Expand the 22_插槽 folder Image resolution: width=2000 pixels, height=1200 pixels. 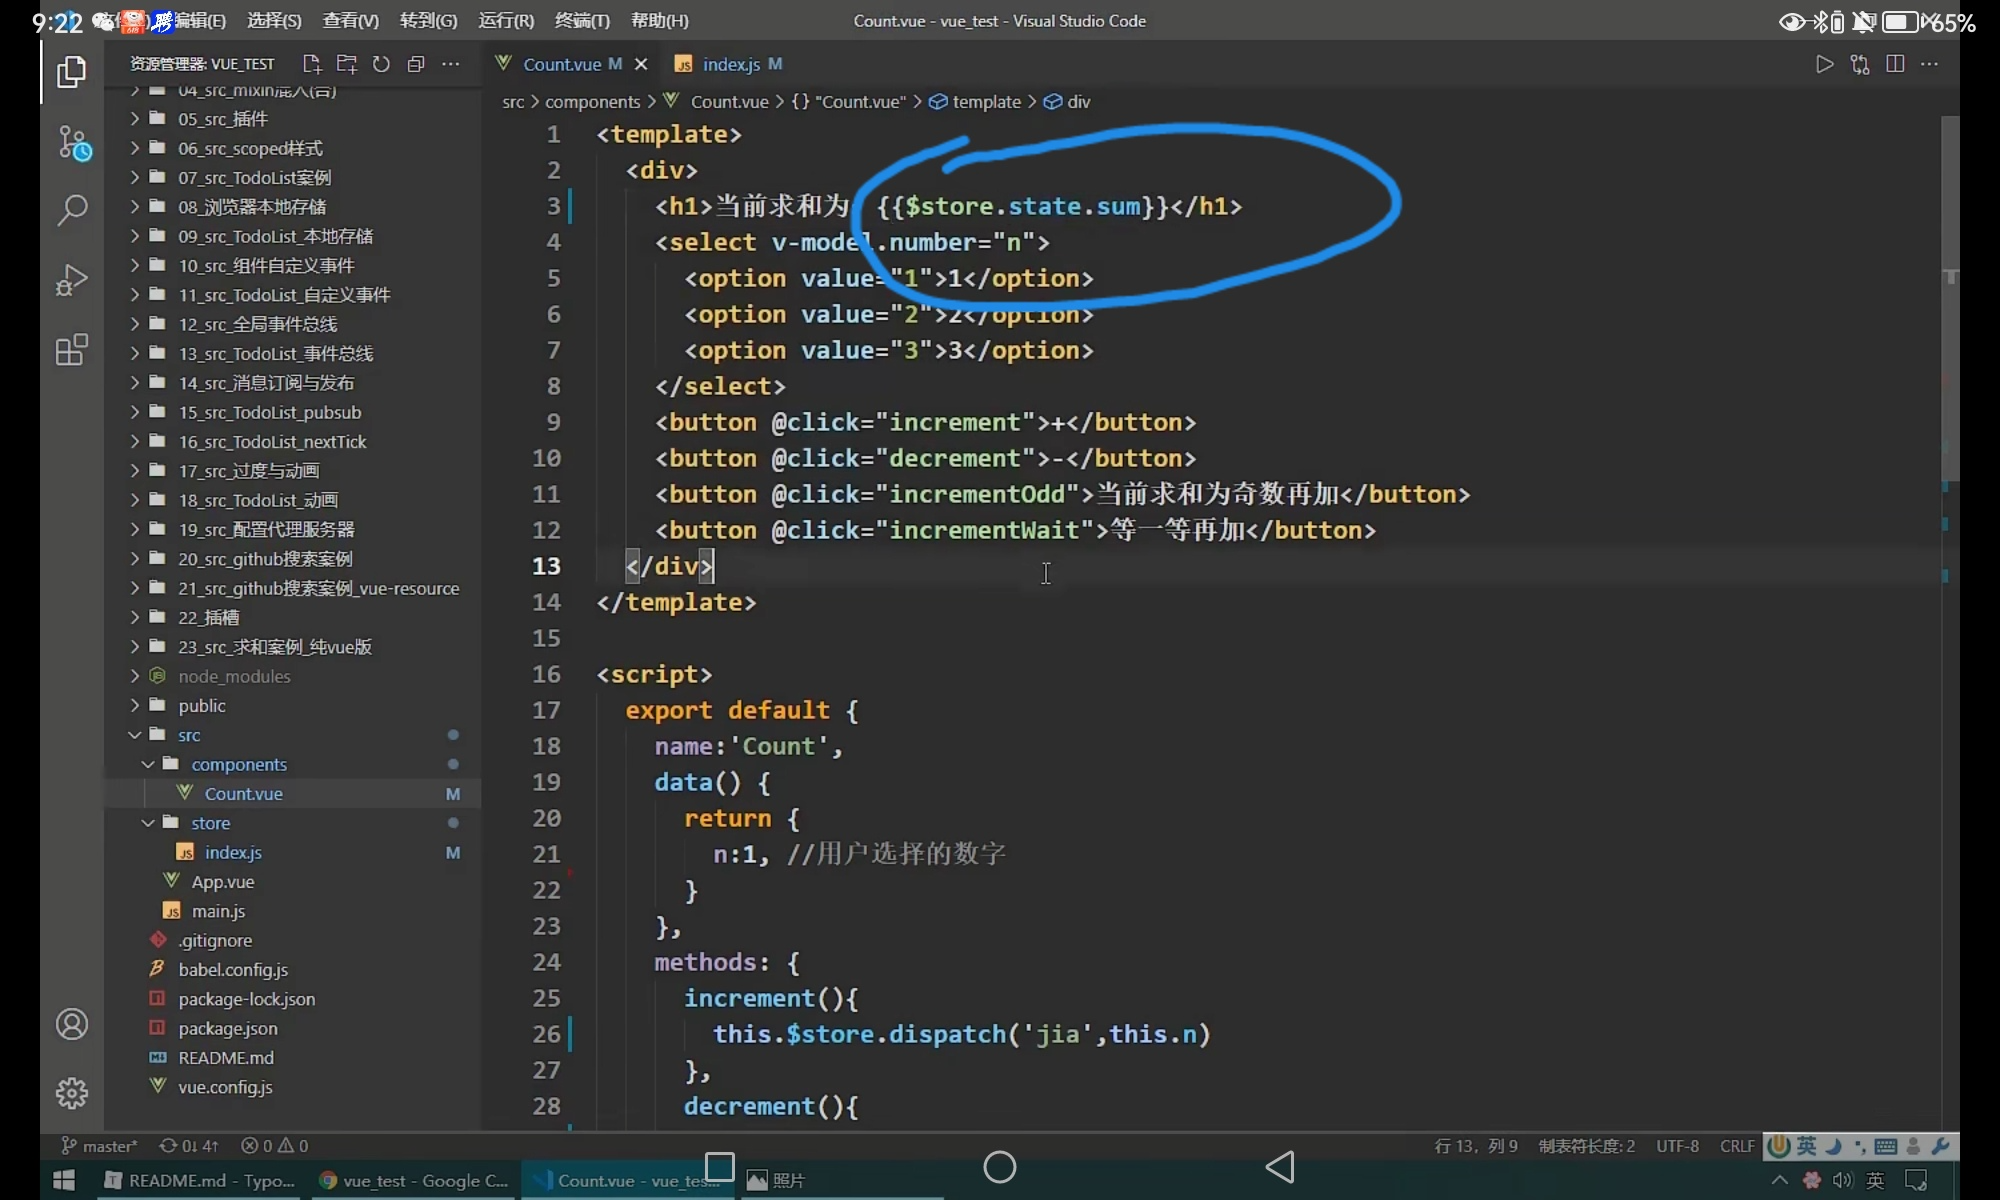[x=208, y=618]
